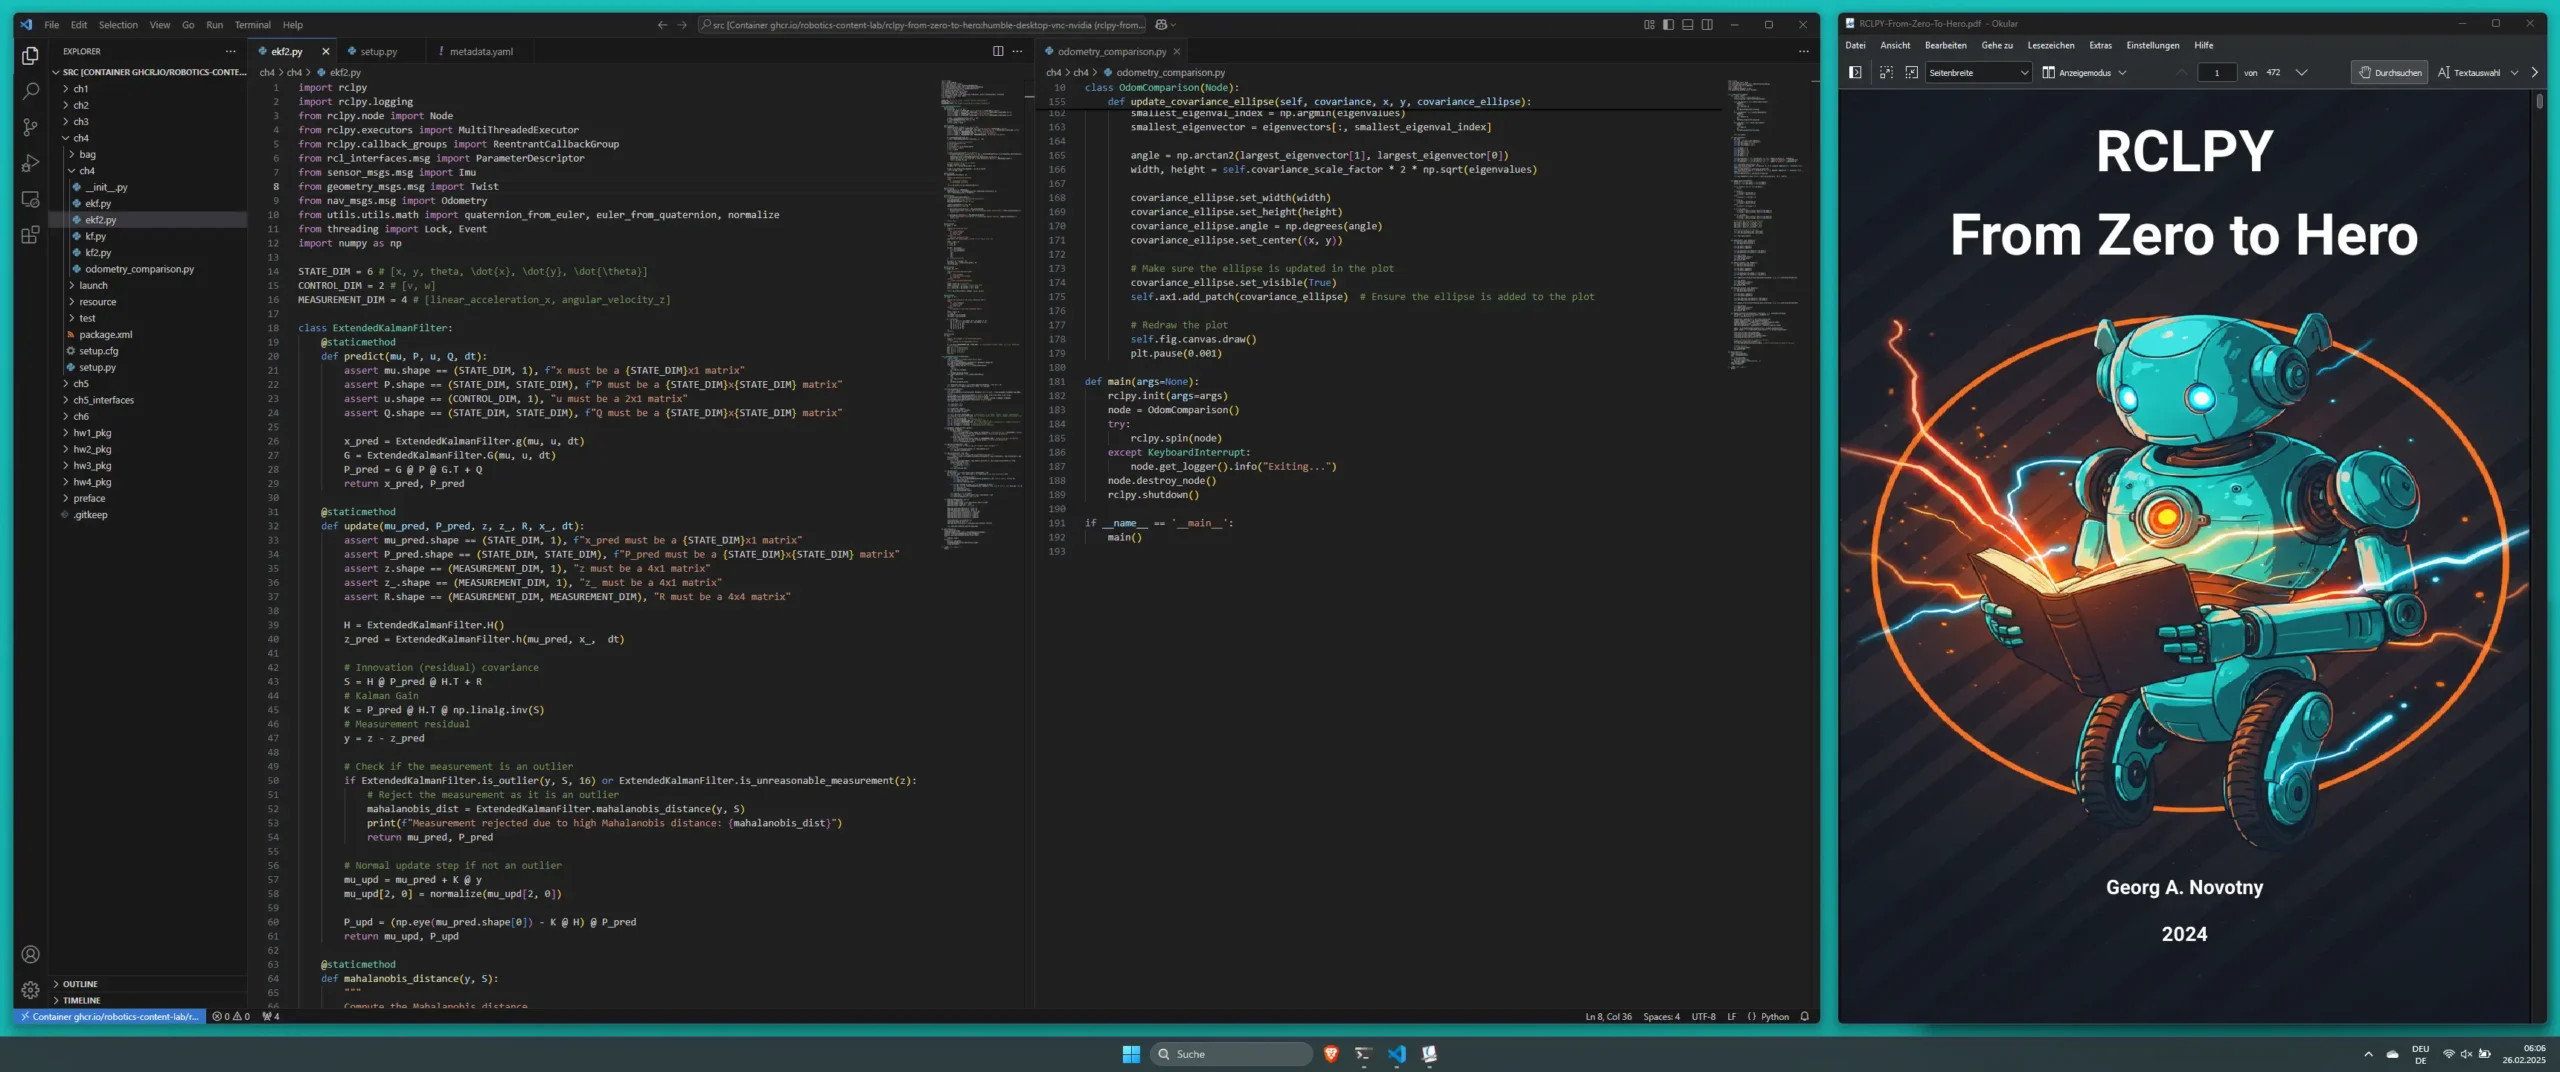
Task: Click the Okular page number input field
Action: [2217, 72]
